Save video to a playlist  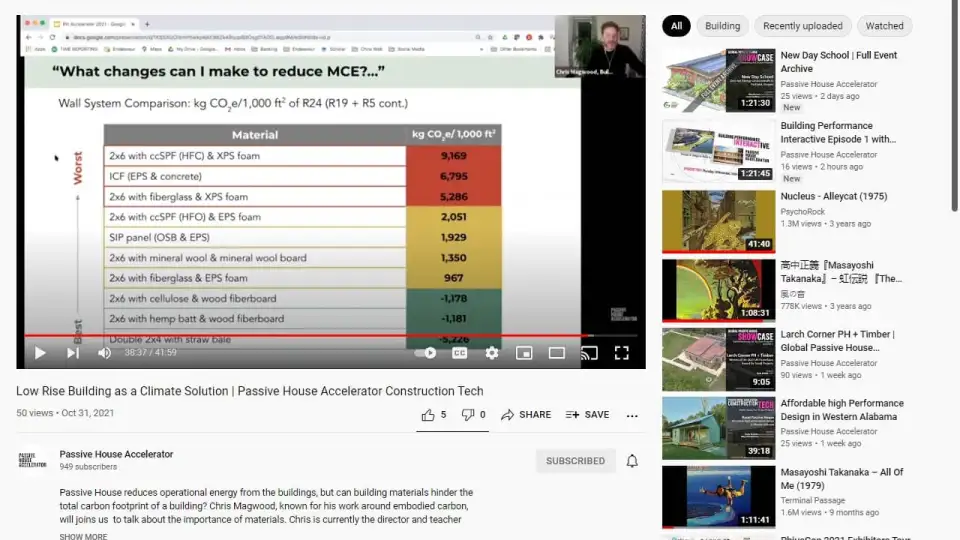(587, 415)
